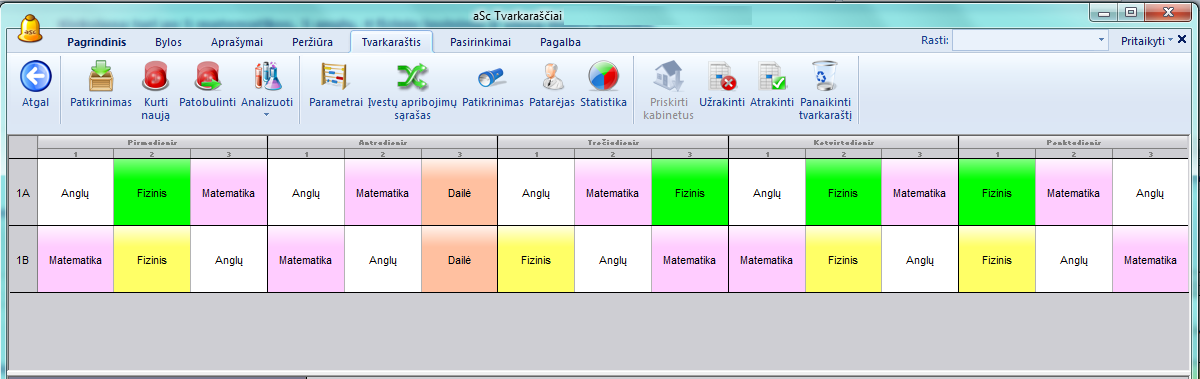The image size is (1200, 379).
Task: Click Atrakinti unlock icon
Action: [771, 76]
